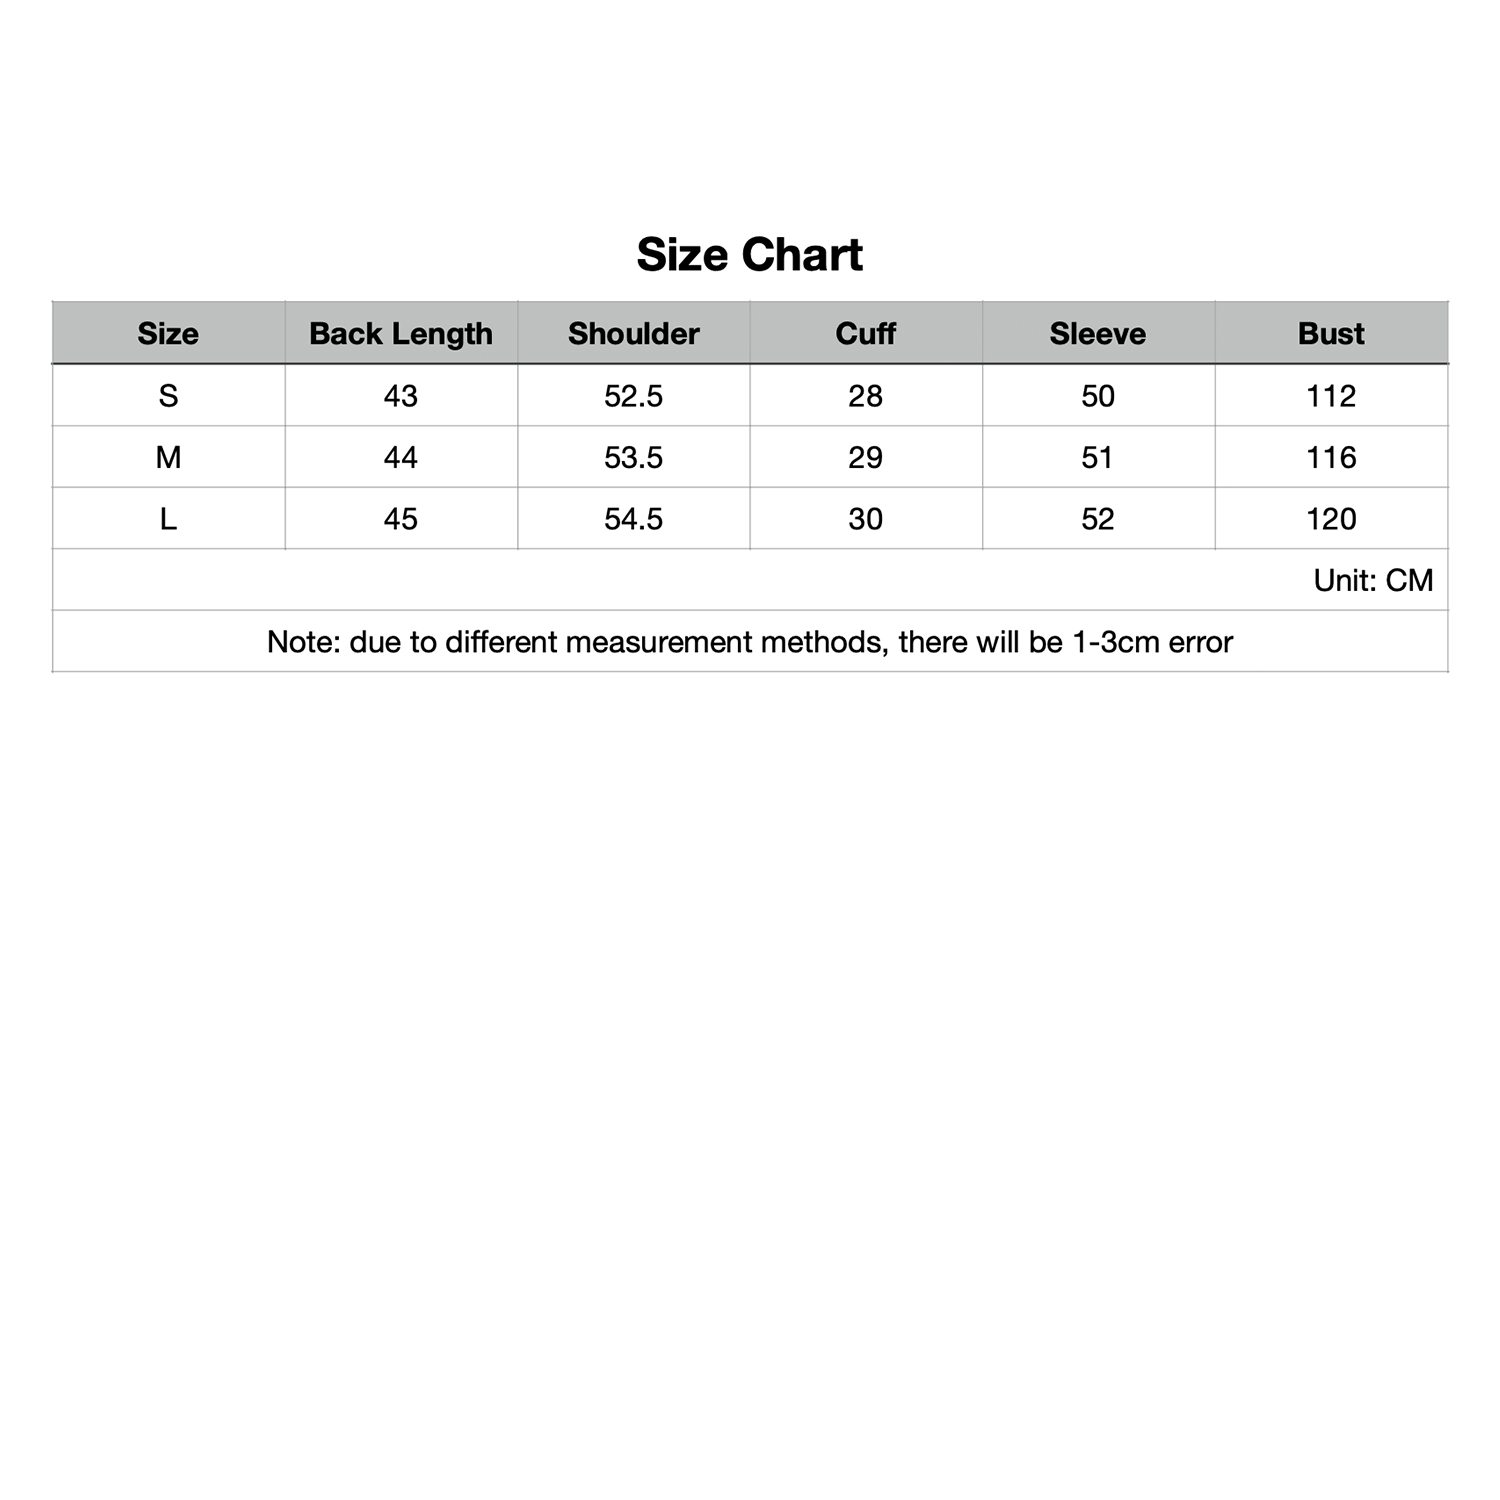Select cuff value 28
This screenshot has width=1500, height=1500.
(x=865, y=396)
